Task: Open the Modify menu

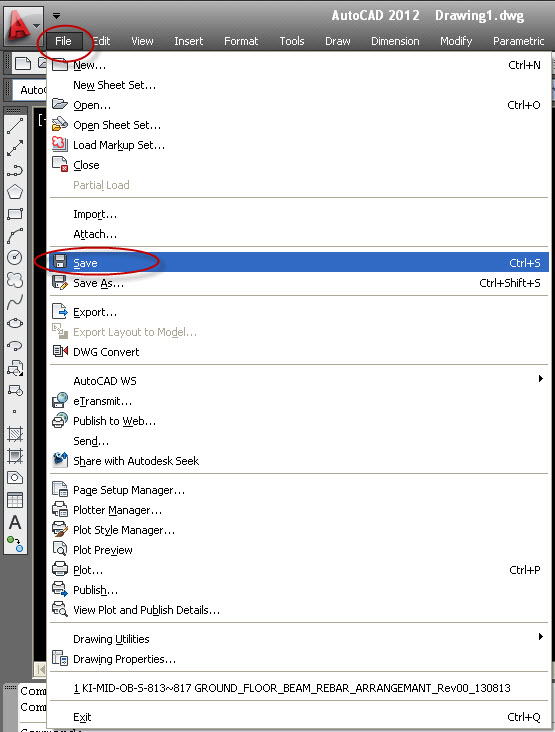Action: [x=456, y=41]
